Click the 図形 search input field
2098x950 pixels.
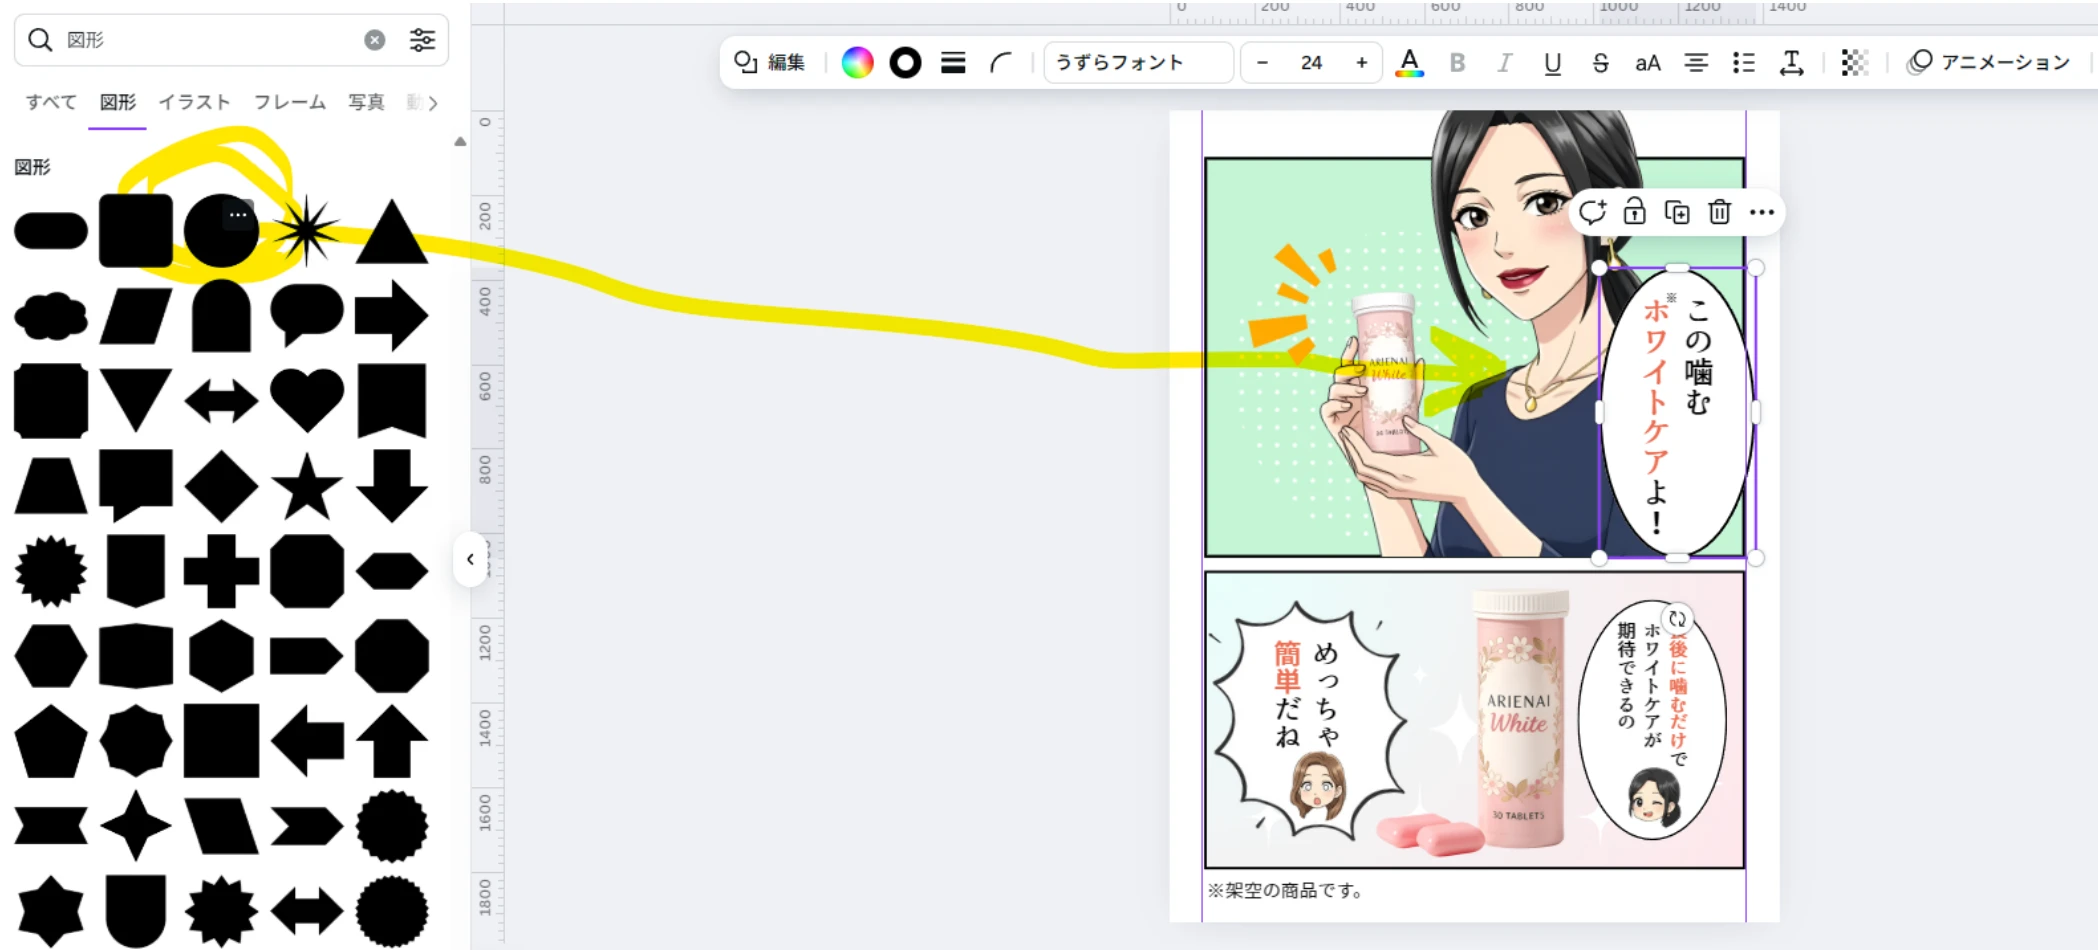point(210,40)
